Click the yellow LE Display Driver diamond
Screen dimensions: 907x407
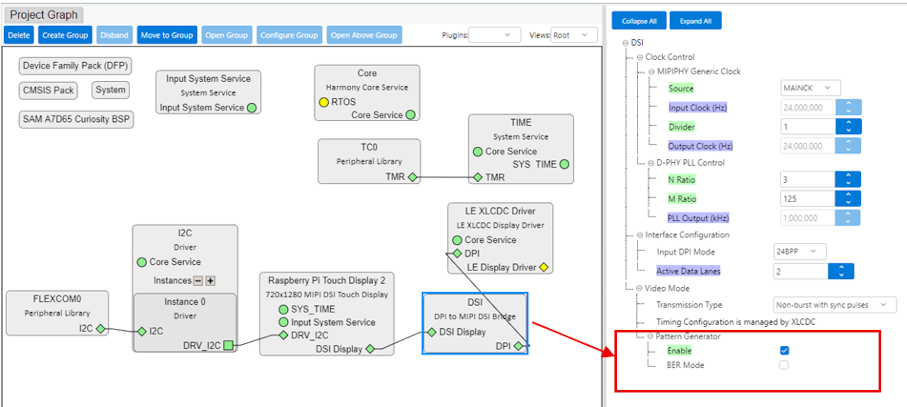click(x=544, y=267)
